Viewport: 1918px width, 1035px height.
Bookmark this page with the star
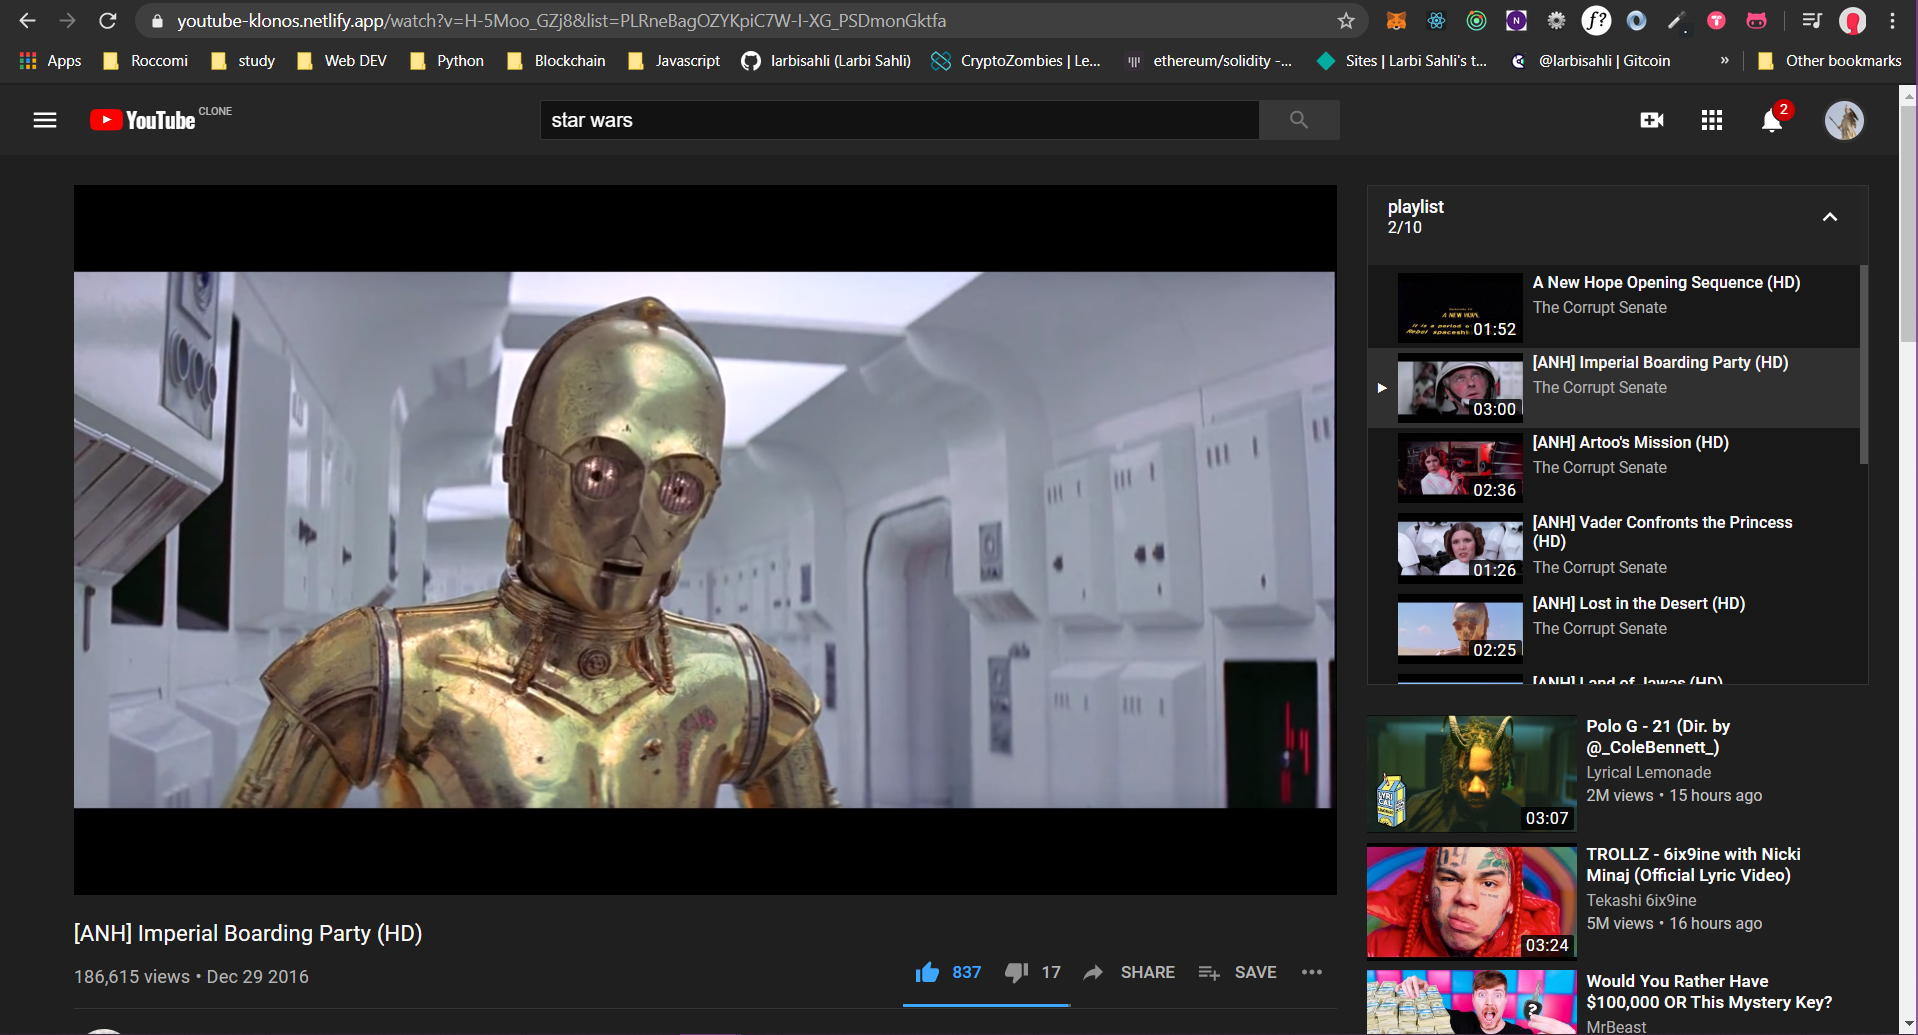pyautogui.click(x=1346, y=20)
